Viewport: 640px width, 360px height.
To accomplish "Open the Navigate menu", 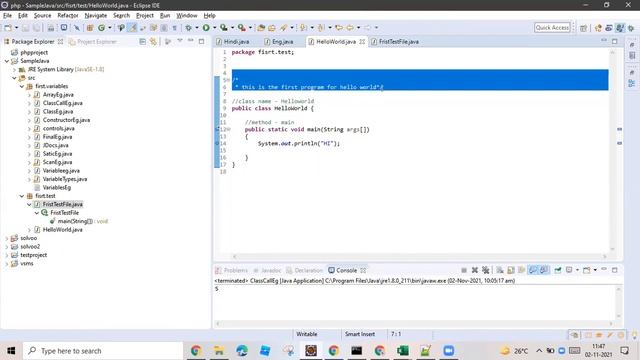I will [x=96, y=16].
